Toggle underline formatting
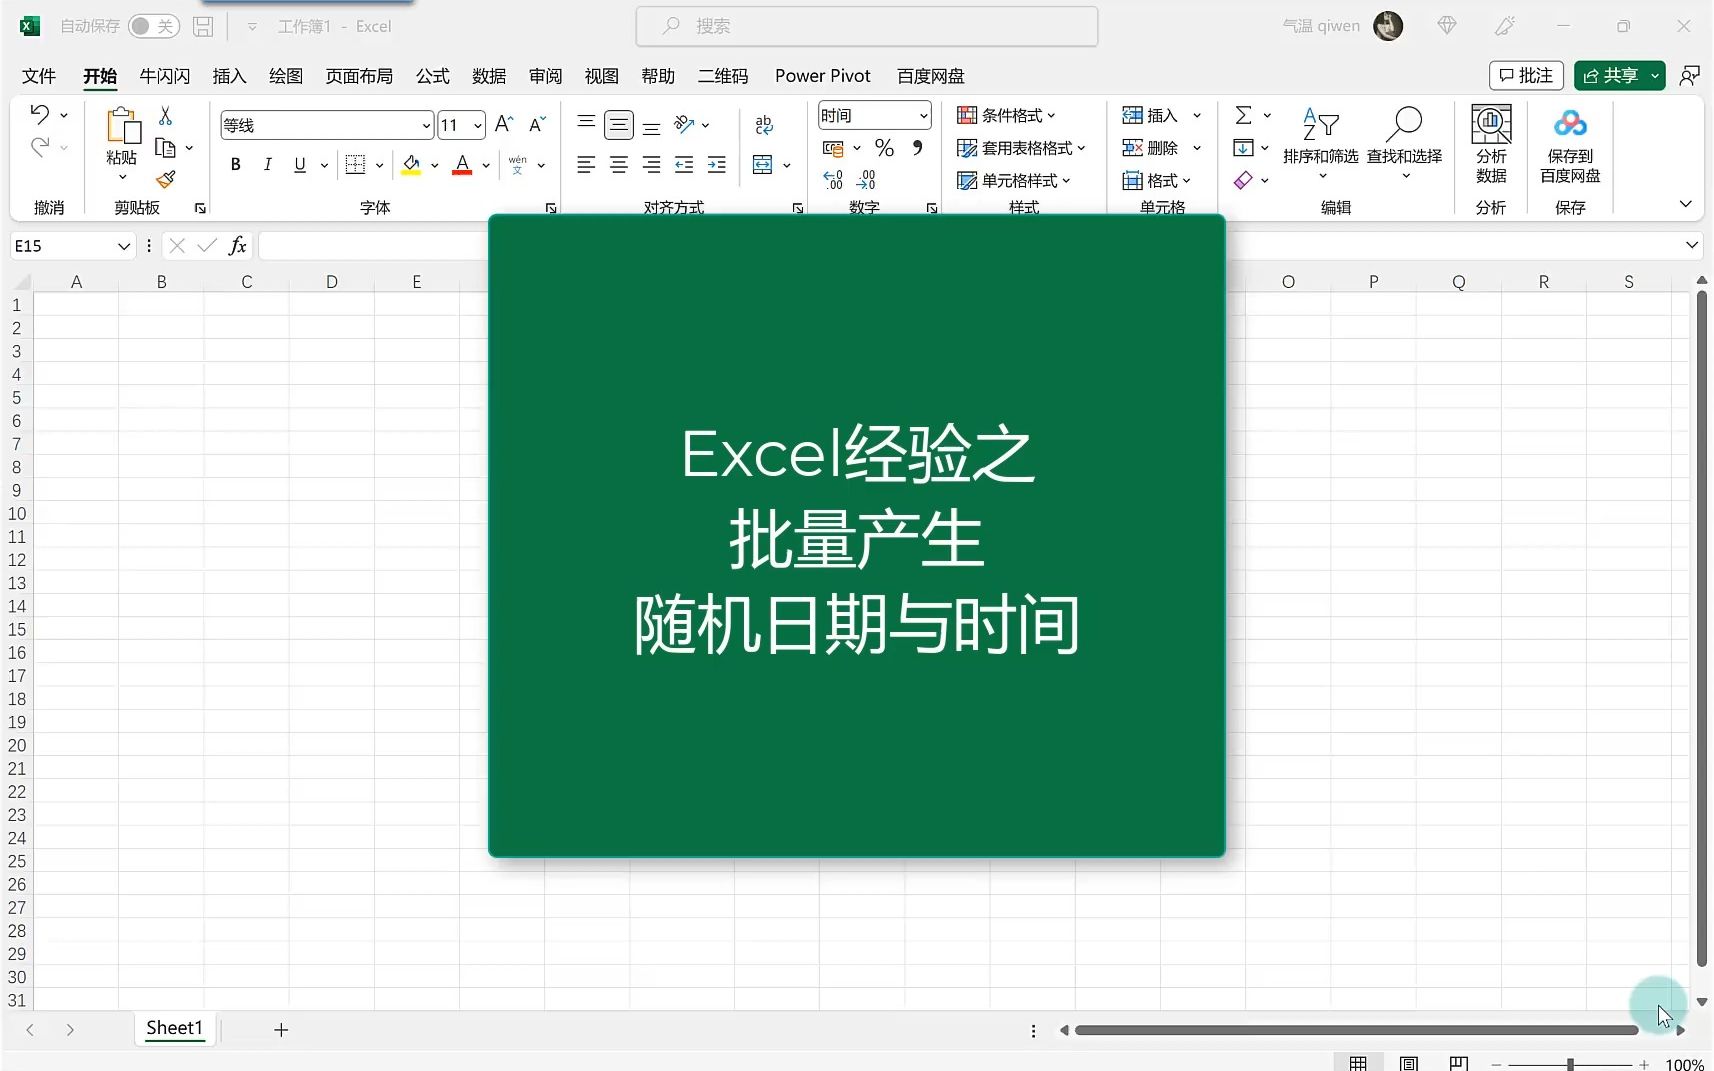This screenshot has height=1071, width=1714. point(298,164)
